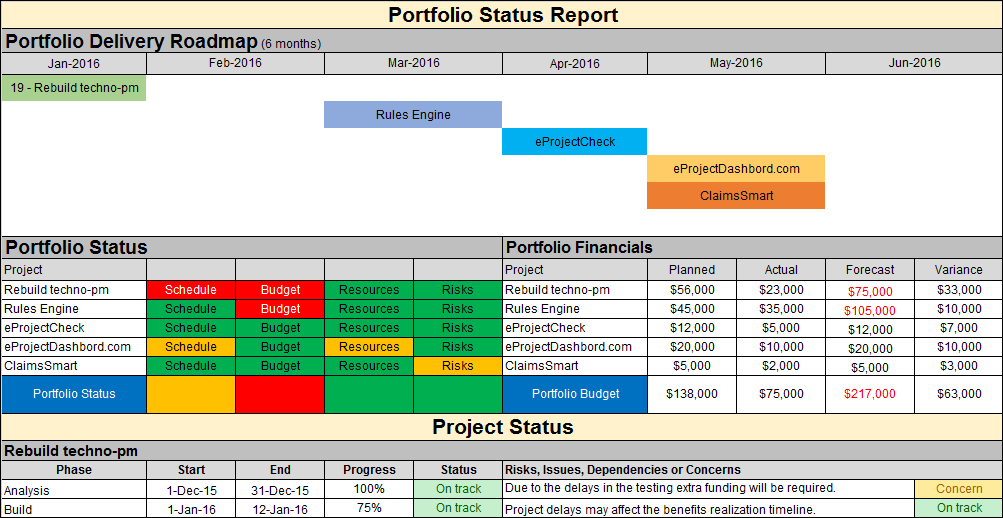Select the eProjectDashbord.com roadmap bar
Viewport: 1003px width, 518px height.
736,169
